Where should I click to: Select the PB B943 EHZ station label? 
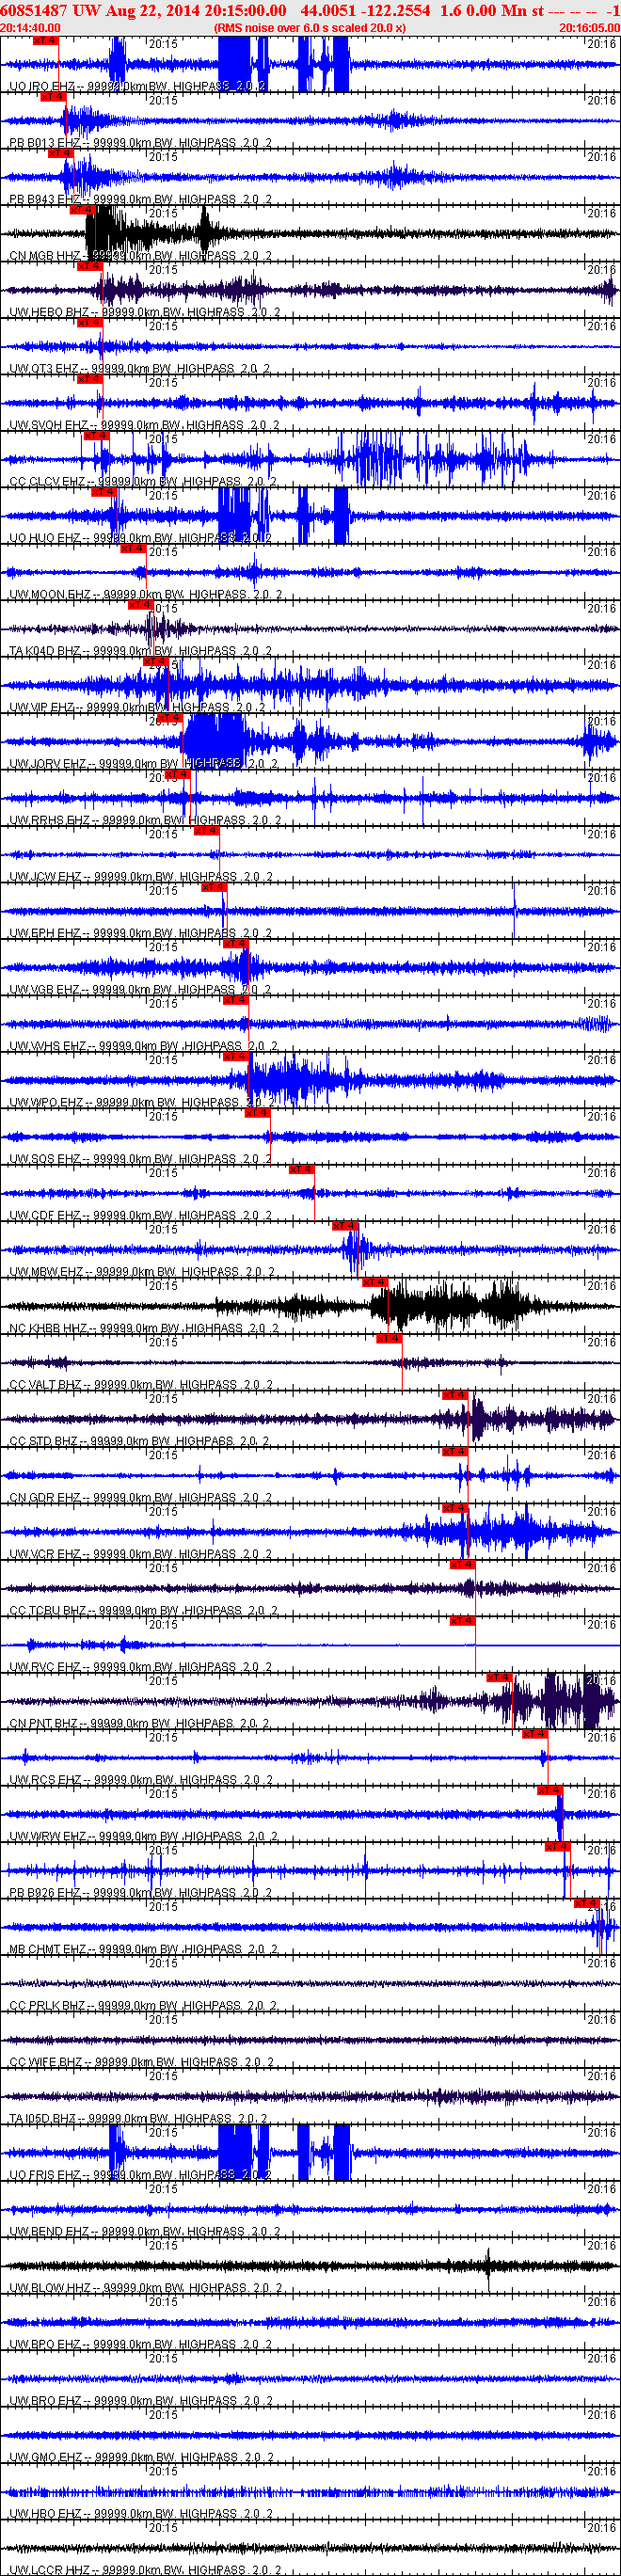pos(141,200)
